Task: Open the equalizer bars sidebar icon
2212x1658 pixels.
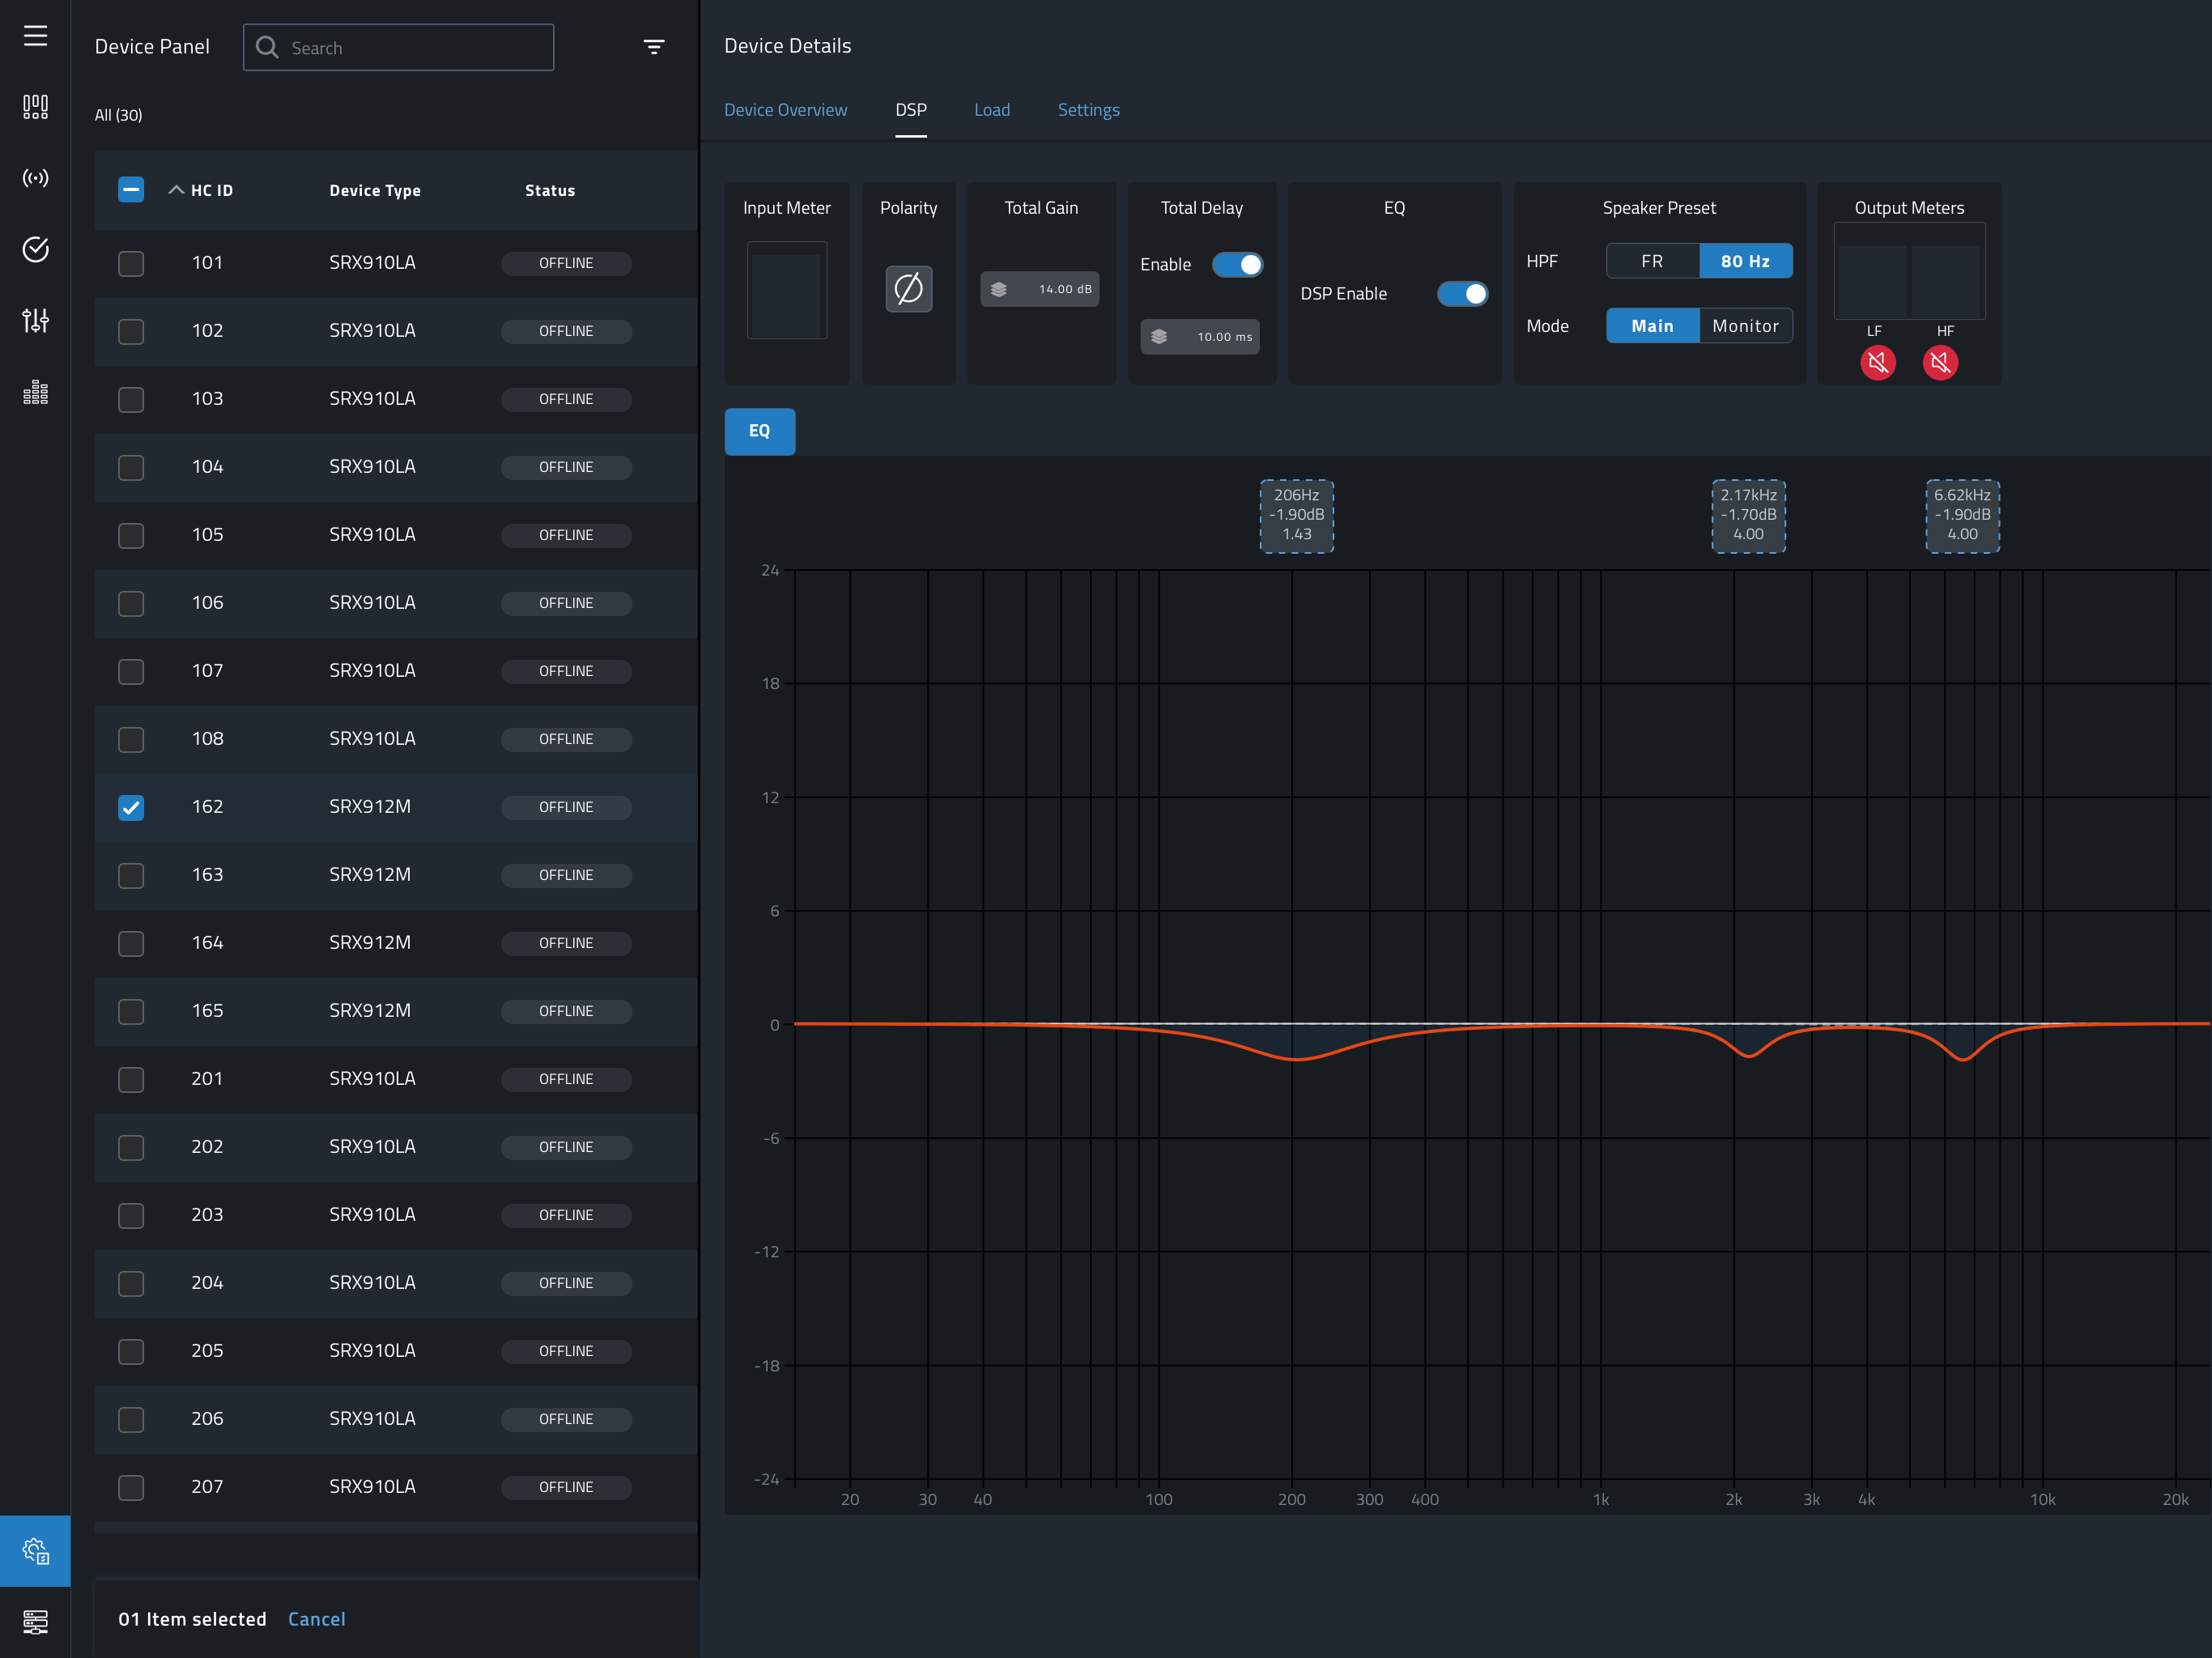Action: pyautogui.click(x=35, y=392)
